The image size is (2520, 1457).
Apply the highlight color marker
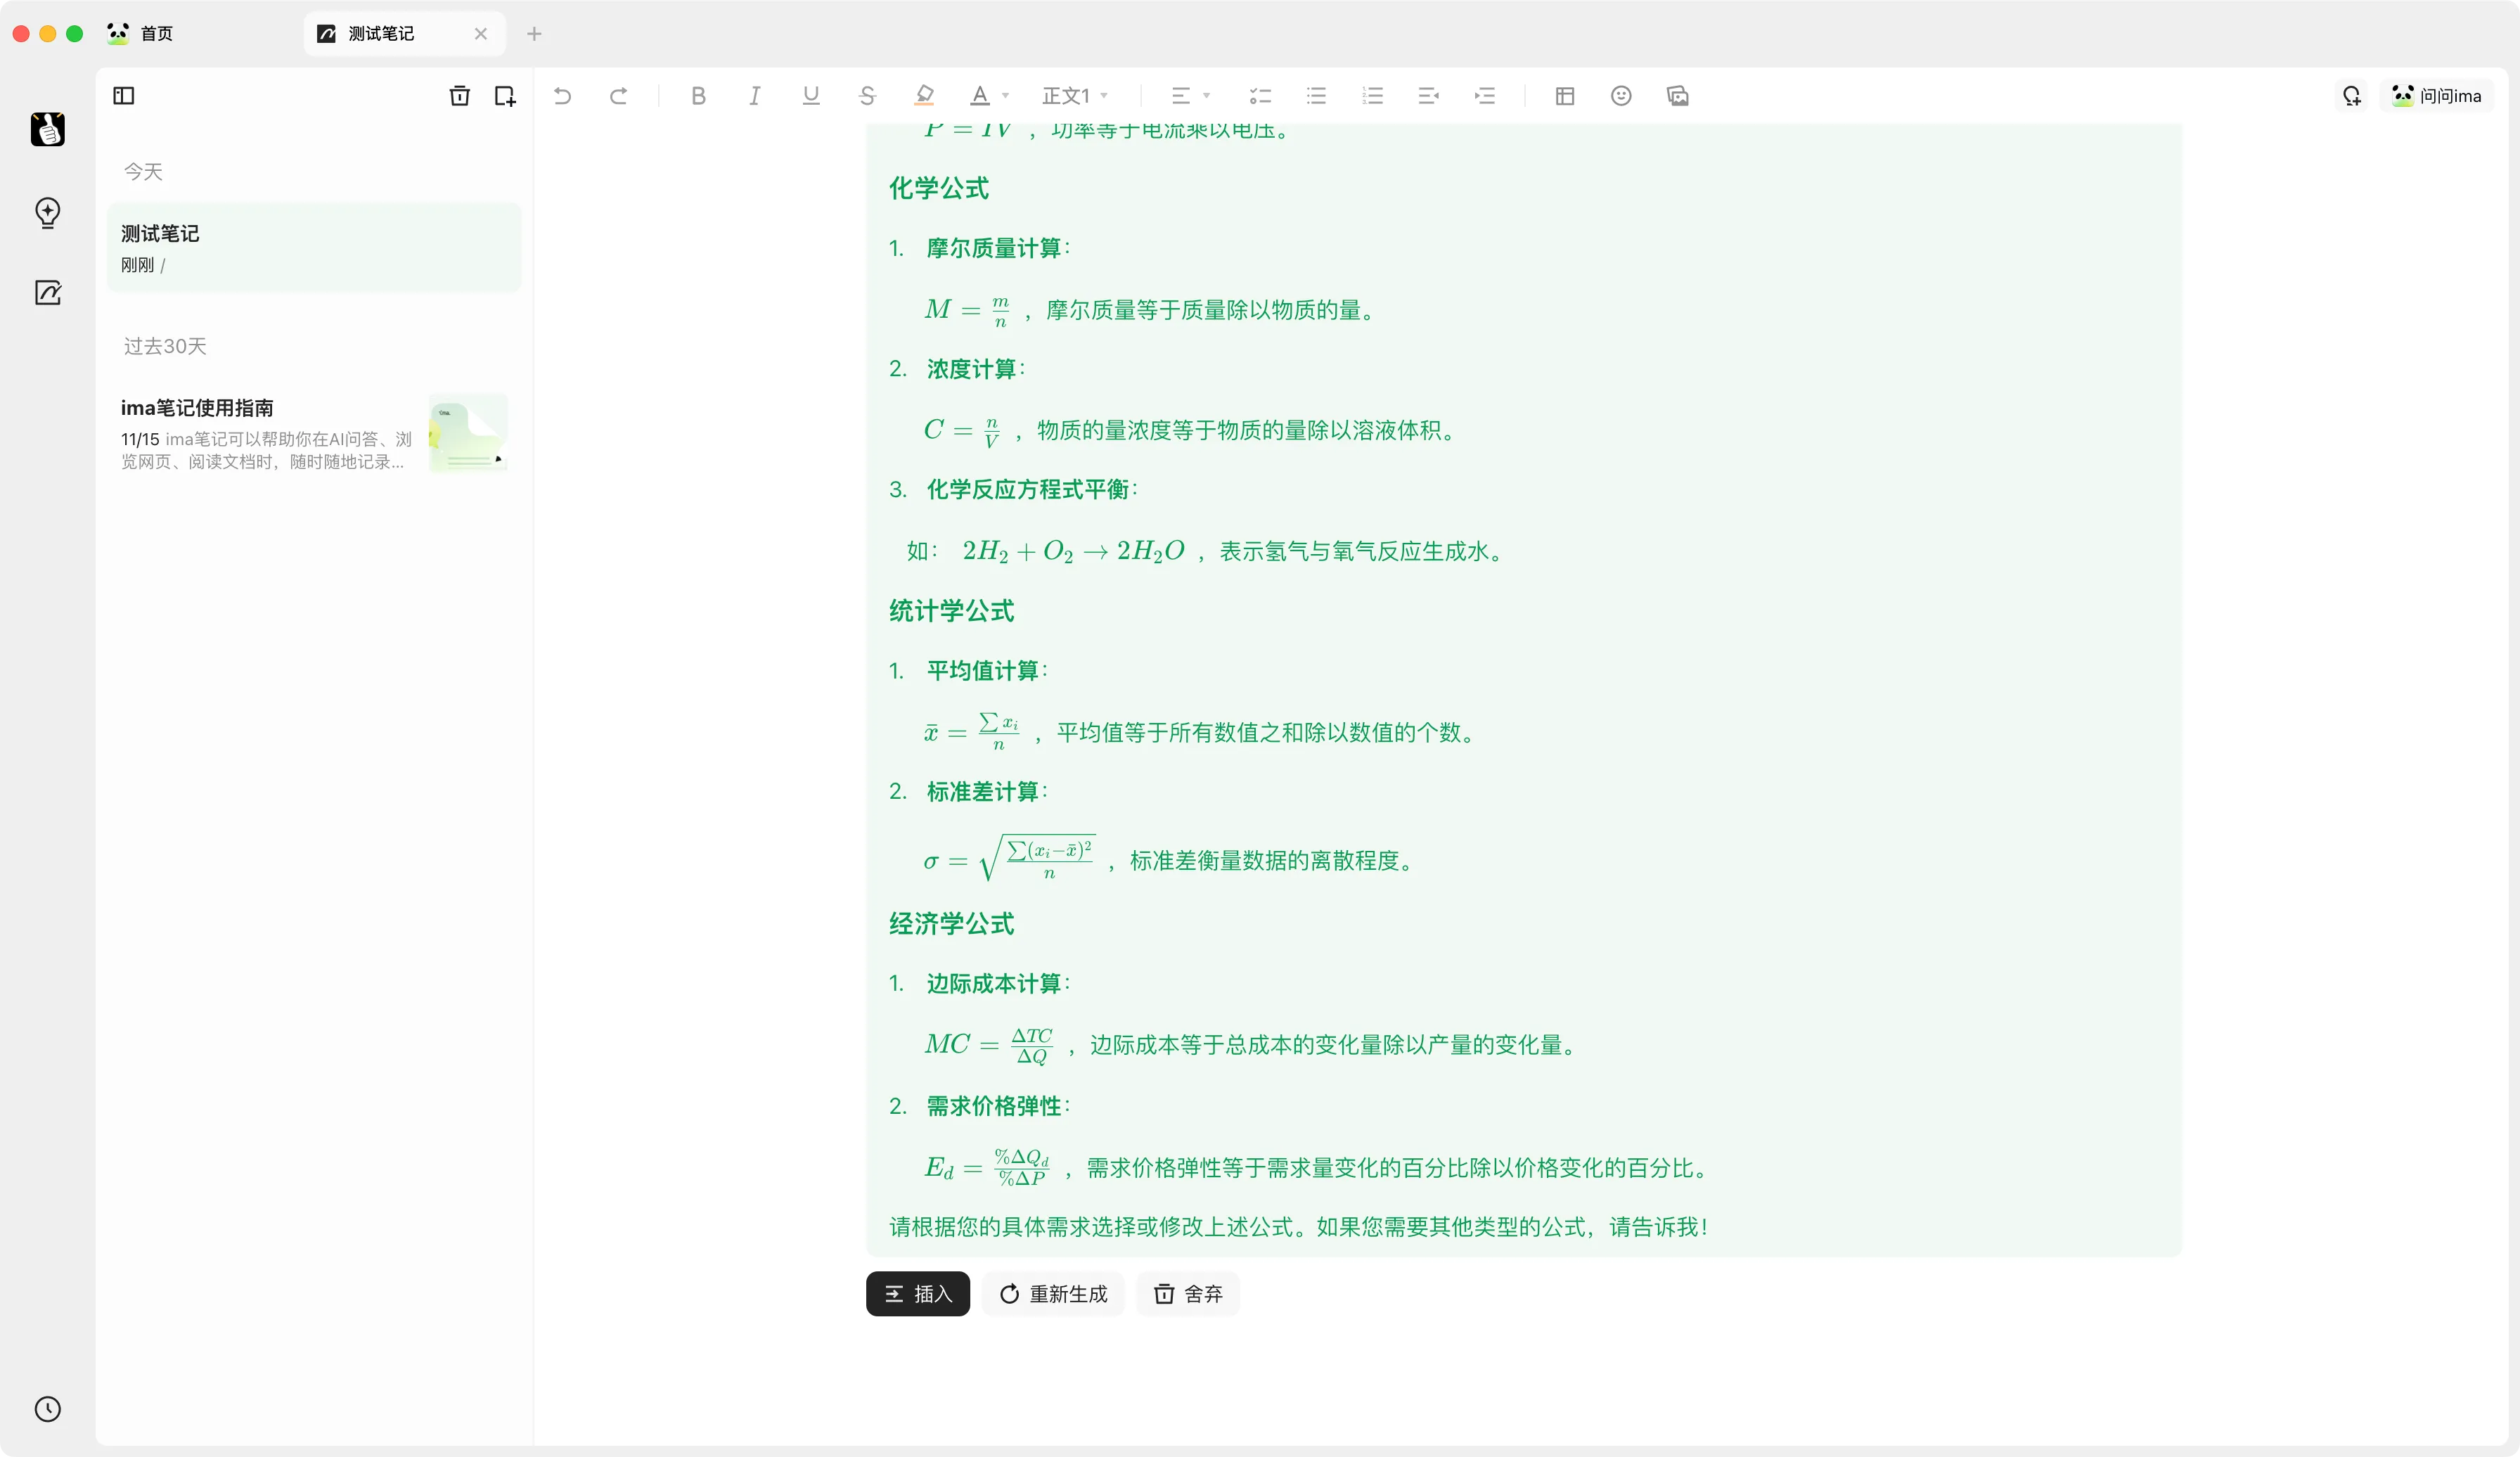pyautogui.click(x=924, y=96)
